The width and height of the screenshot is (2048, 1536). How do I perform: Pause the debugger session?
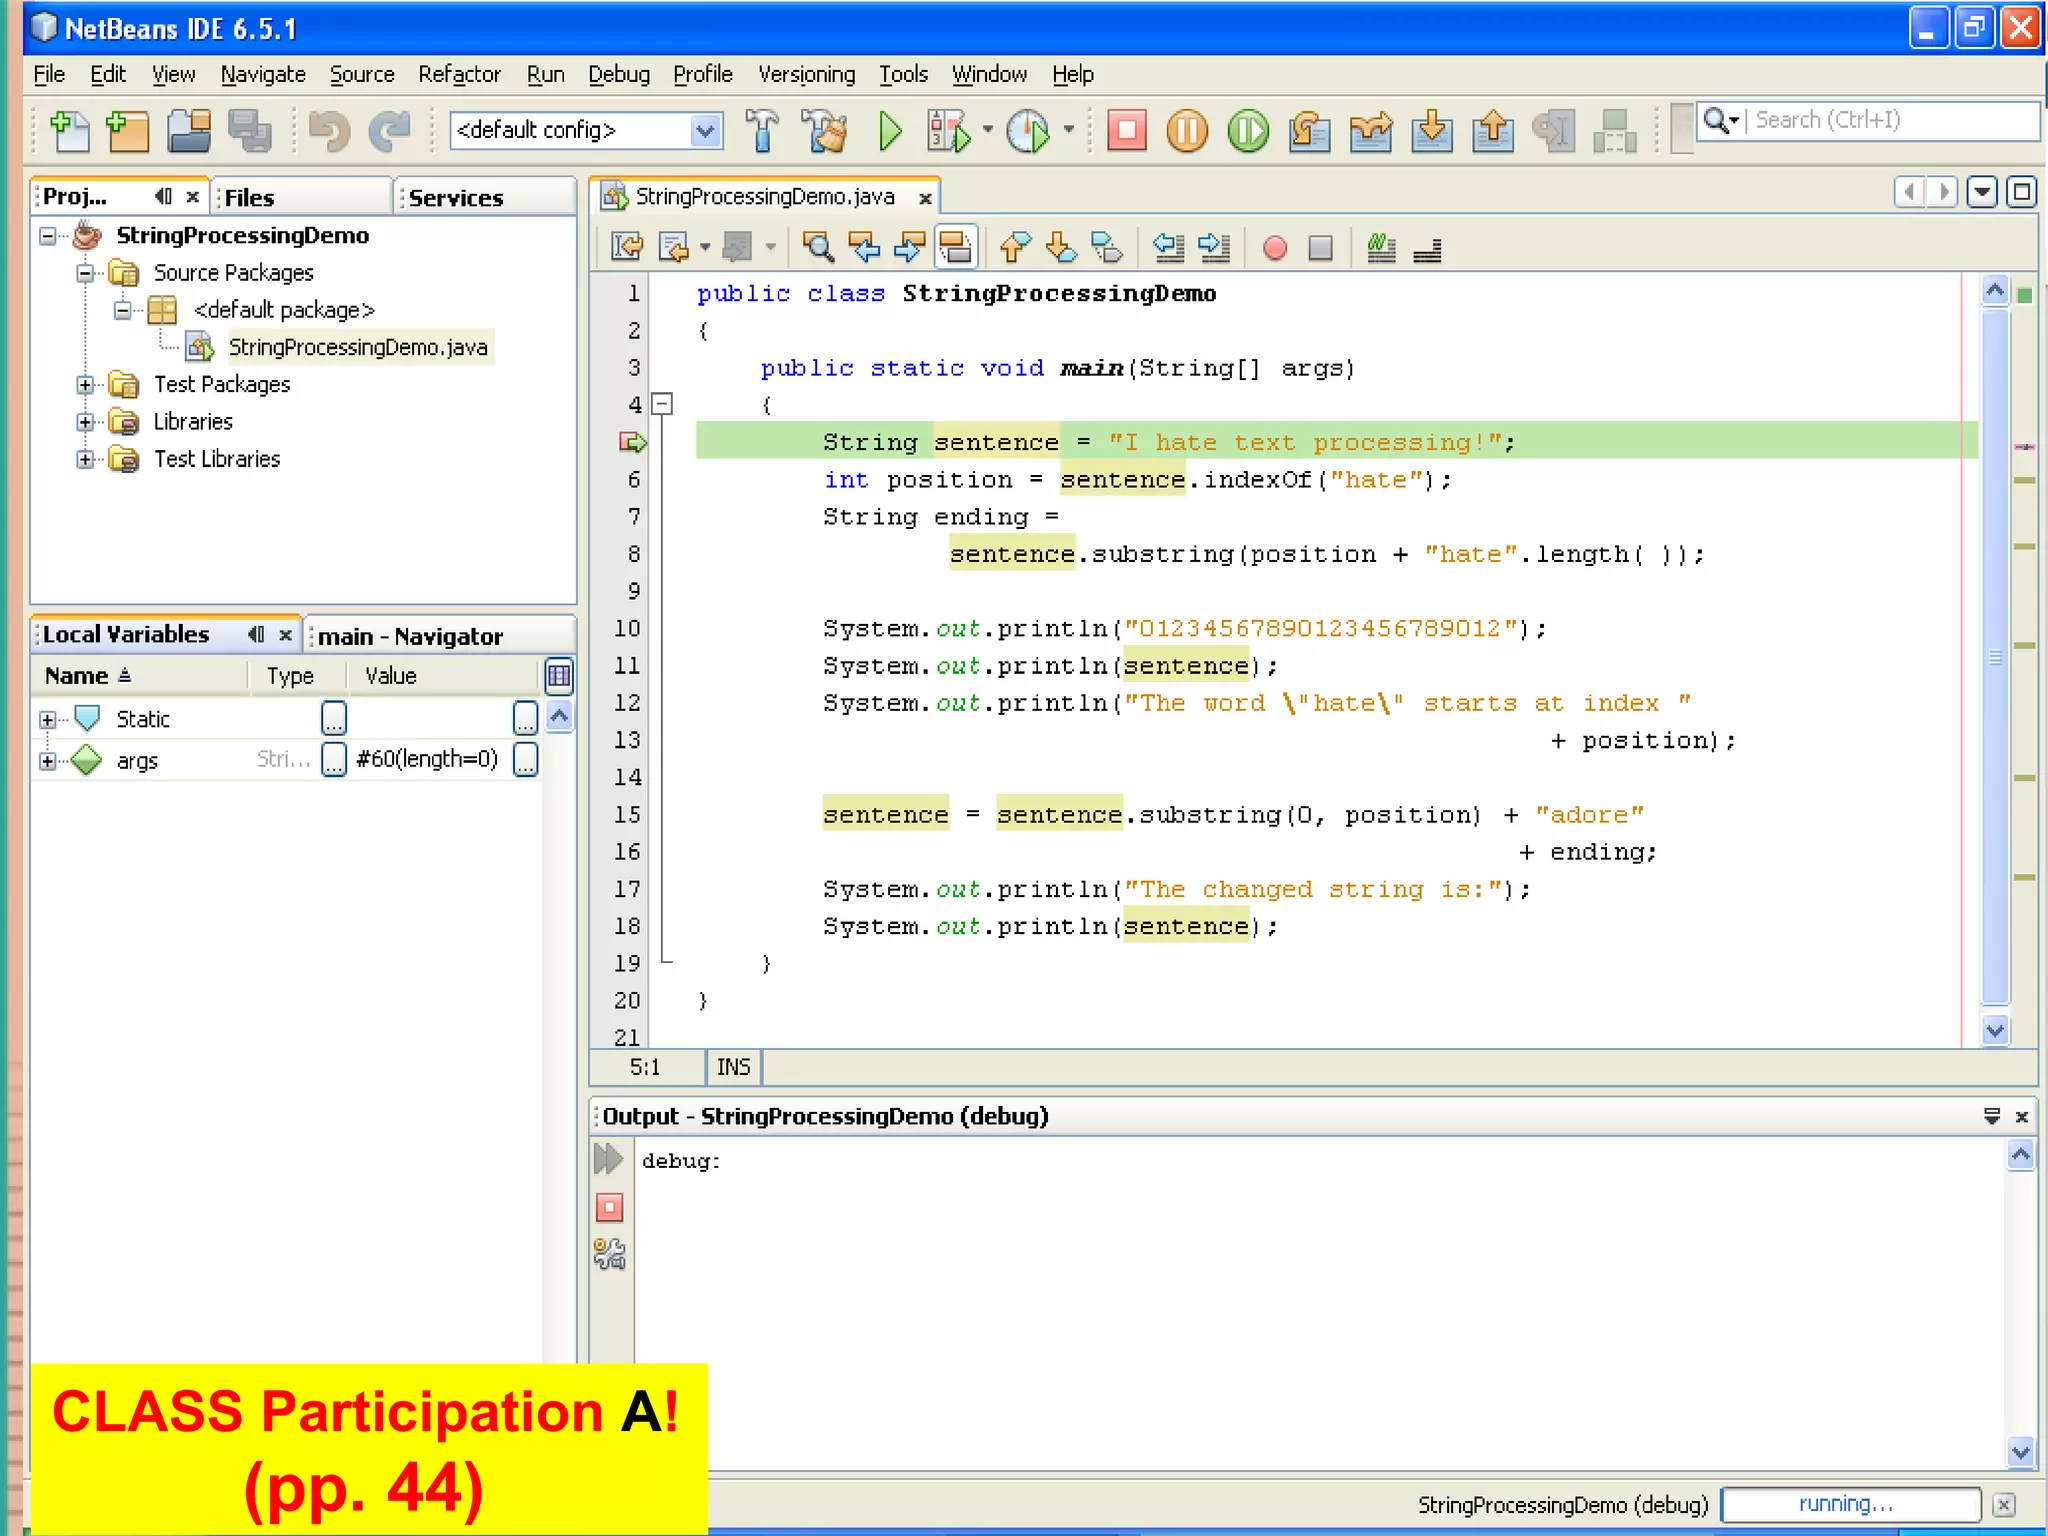click(1187, 131)
